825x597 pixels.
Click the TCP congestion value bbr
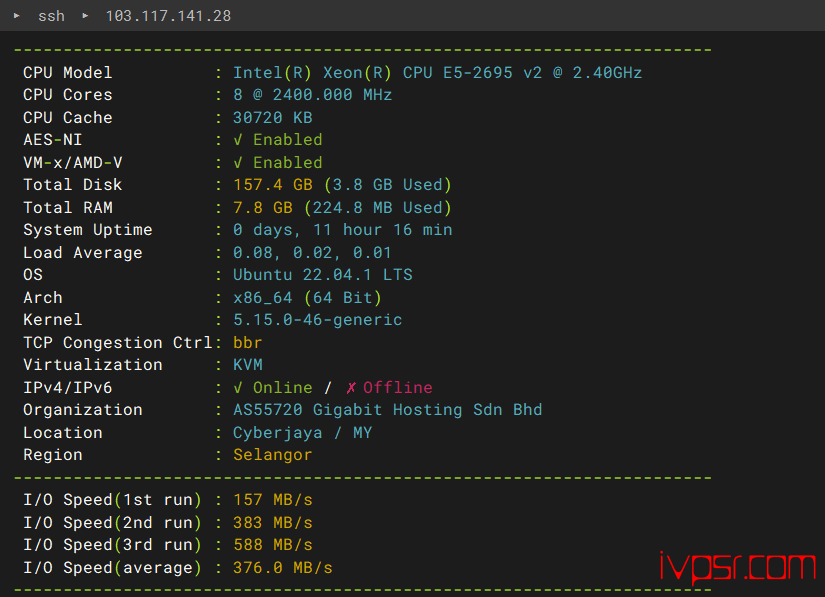pyautogui.click(x=247, y=343)
